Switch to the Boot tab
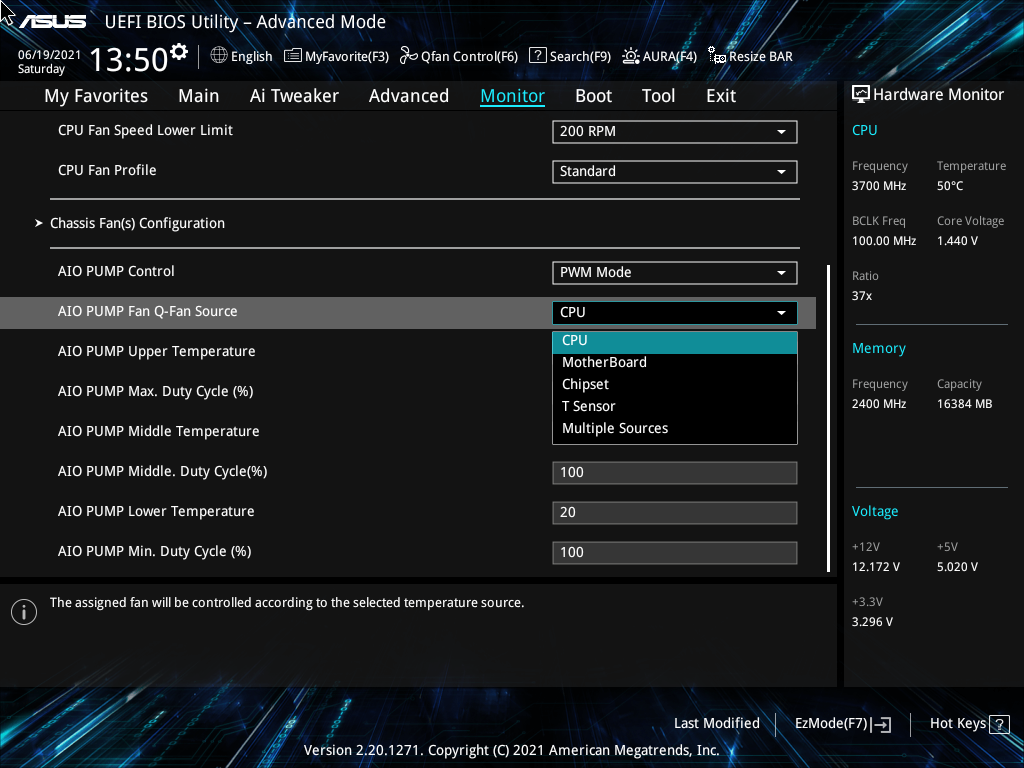Viewport: 1024px width, 768px height. [x=593, y=95]
